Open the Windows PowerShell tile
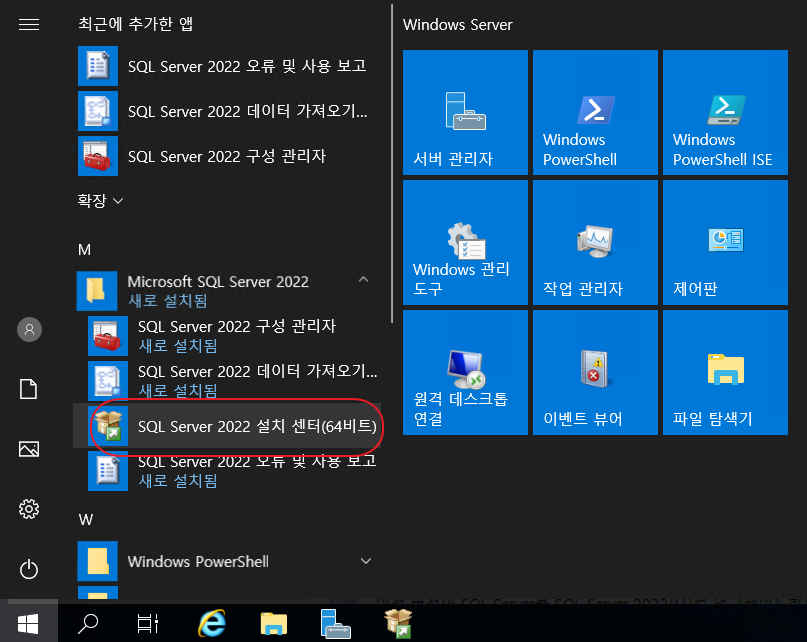The height and width of the screenshot is (642, 807). coord(595,112)
